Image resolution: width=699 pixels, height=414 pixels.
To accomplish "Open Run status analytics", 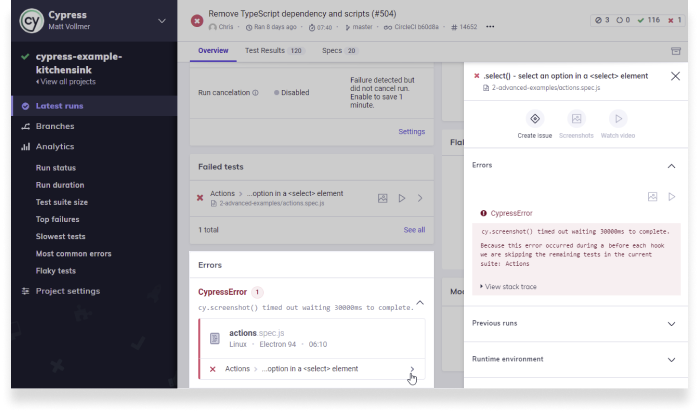I will pos(56,168).
